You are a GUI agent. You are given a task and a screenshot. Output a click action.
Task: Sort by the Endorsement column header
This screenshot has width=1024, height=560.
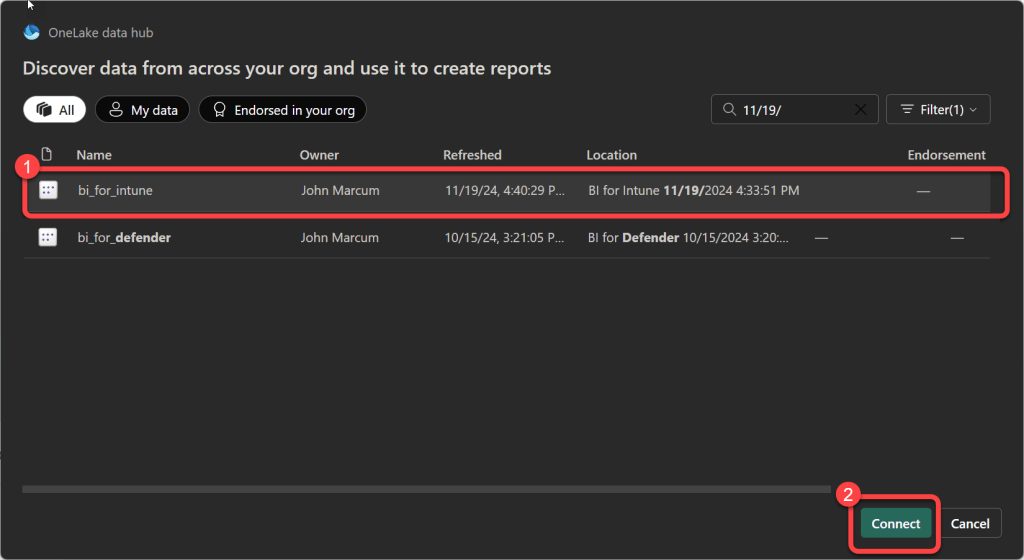coord(946,155)
